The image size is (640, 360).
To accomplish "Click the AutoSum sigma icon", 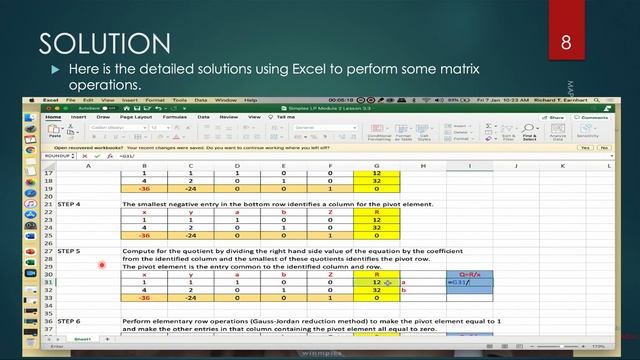I will tap(489, 126).
